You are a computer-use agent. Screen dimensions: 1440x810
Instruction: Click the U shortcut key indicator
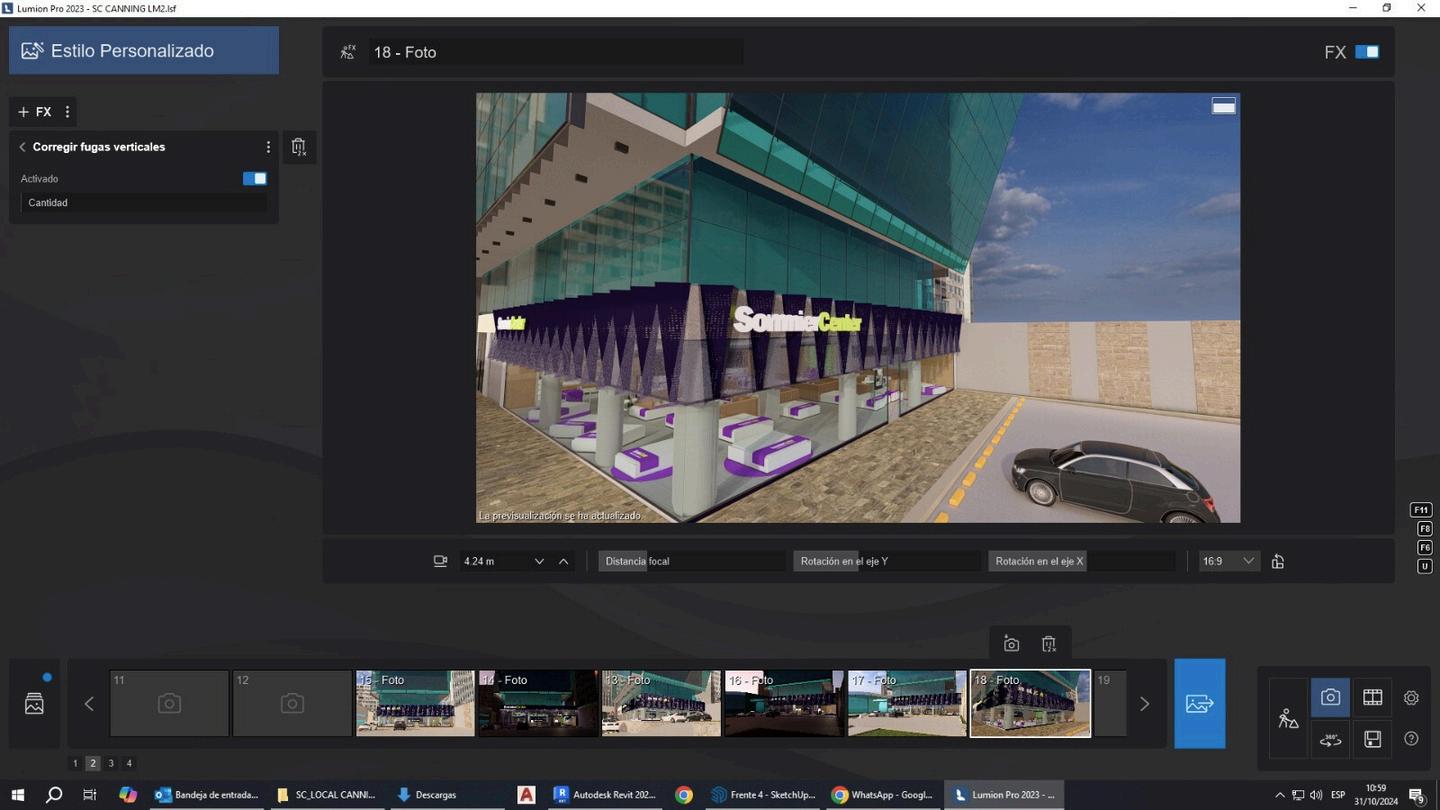point(1425,566)
